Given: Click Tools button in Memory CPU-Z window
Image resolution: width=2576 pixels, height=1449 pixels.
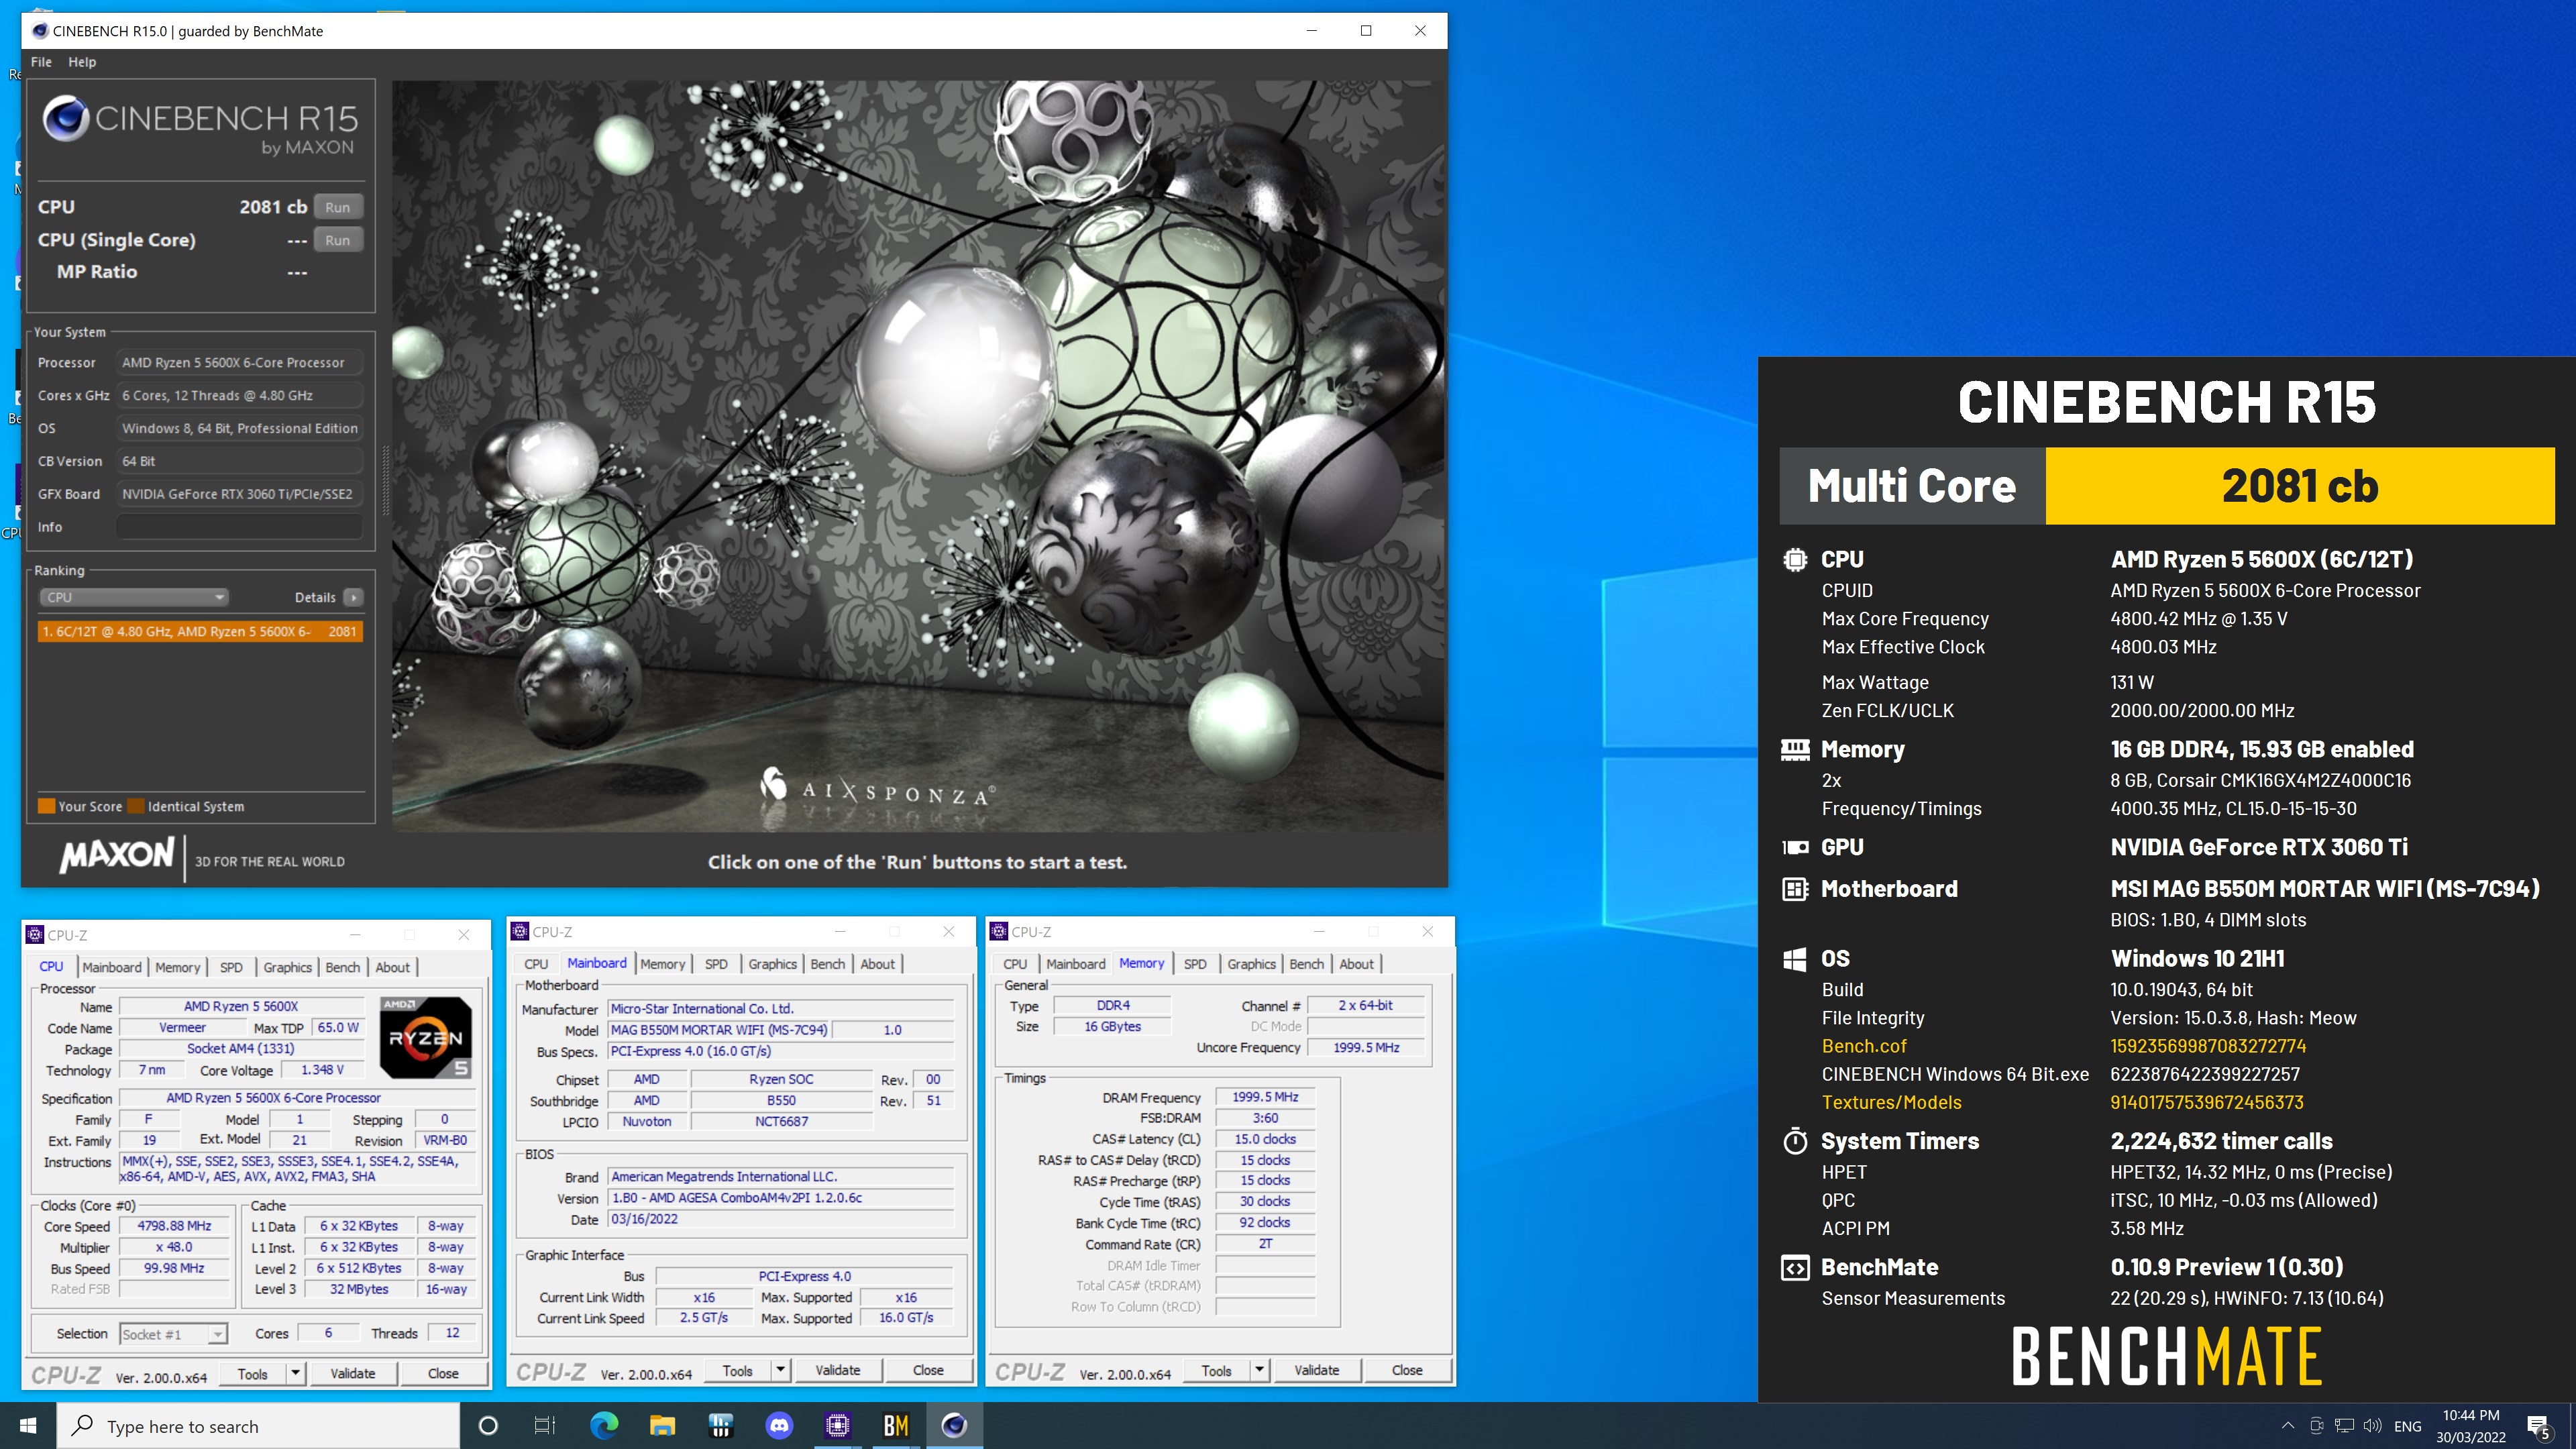Looking at the screenshot, I should click(x=1217, y=1370).
